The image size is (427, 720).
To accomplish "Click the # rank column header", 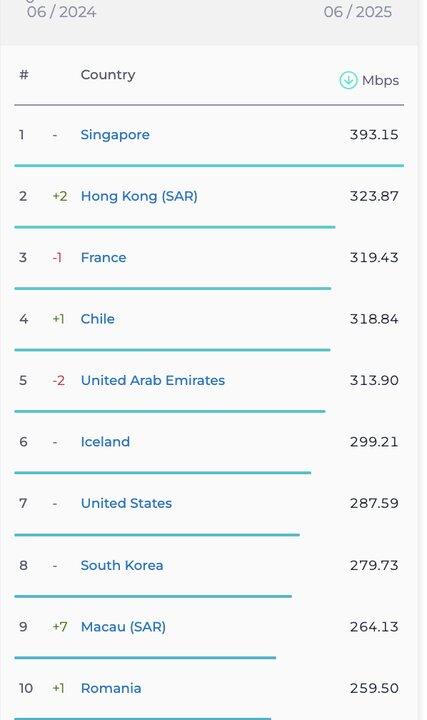I will (x=24, y=74).
